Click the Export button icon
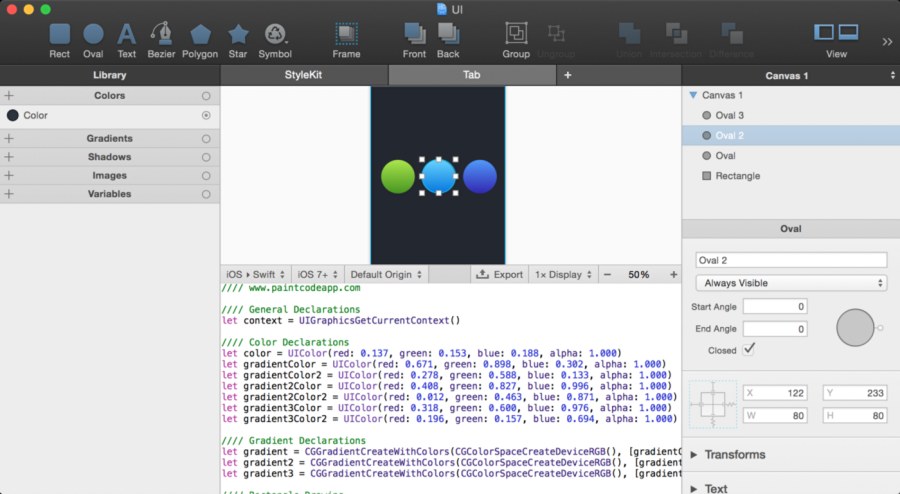 [x=483, y=274]
